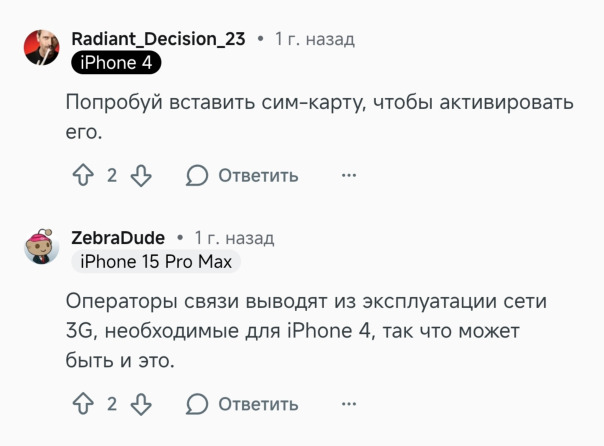Select the "iPhone 15 Pro Max" flair badge
Screen dimensions: 604x446
156,262
